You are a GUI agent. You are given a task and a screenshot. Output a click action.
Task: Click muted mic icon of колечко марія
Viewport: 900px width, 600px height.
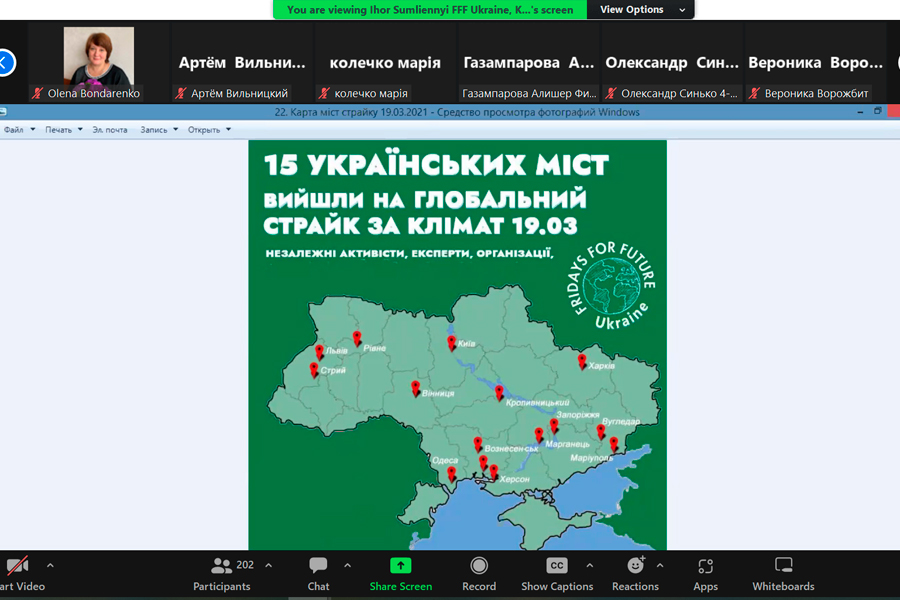coord(324,93)
